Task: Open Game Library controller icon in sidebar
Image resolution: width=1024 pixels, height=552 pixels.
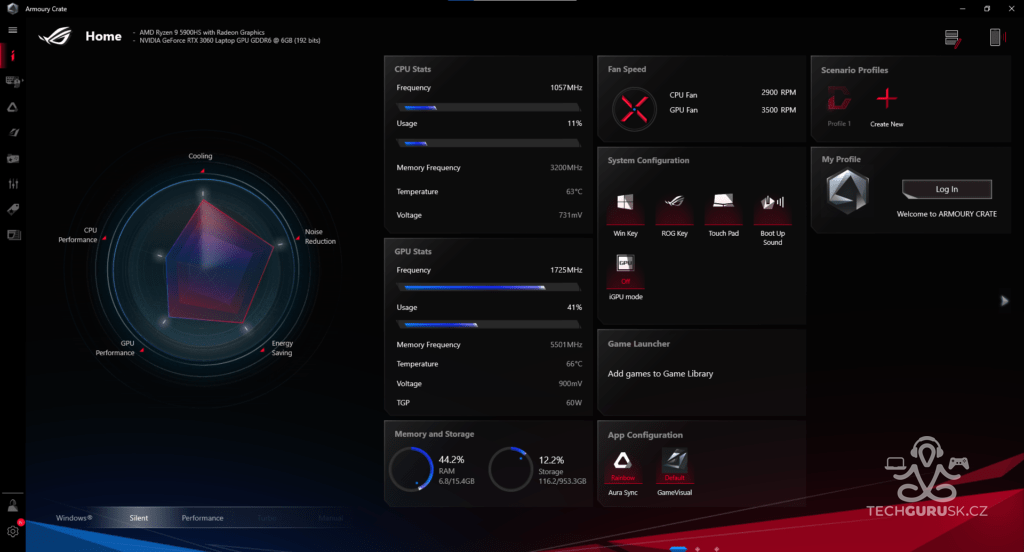Action: 12,158
